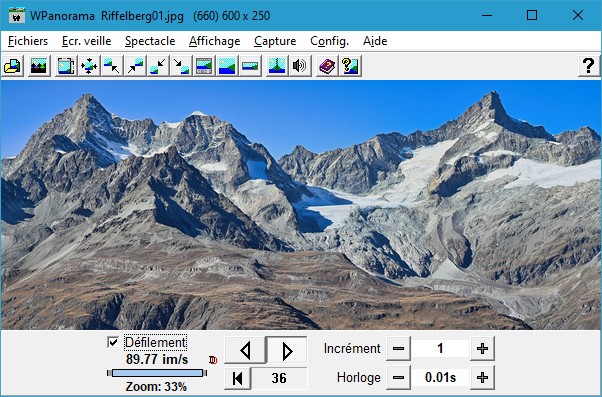
Task: Minimize the WPanorama window
Action: point(487,15)
